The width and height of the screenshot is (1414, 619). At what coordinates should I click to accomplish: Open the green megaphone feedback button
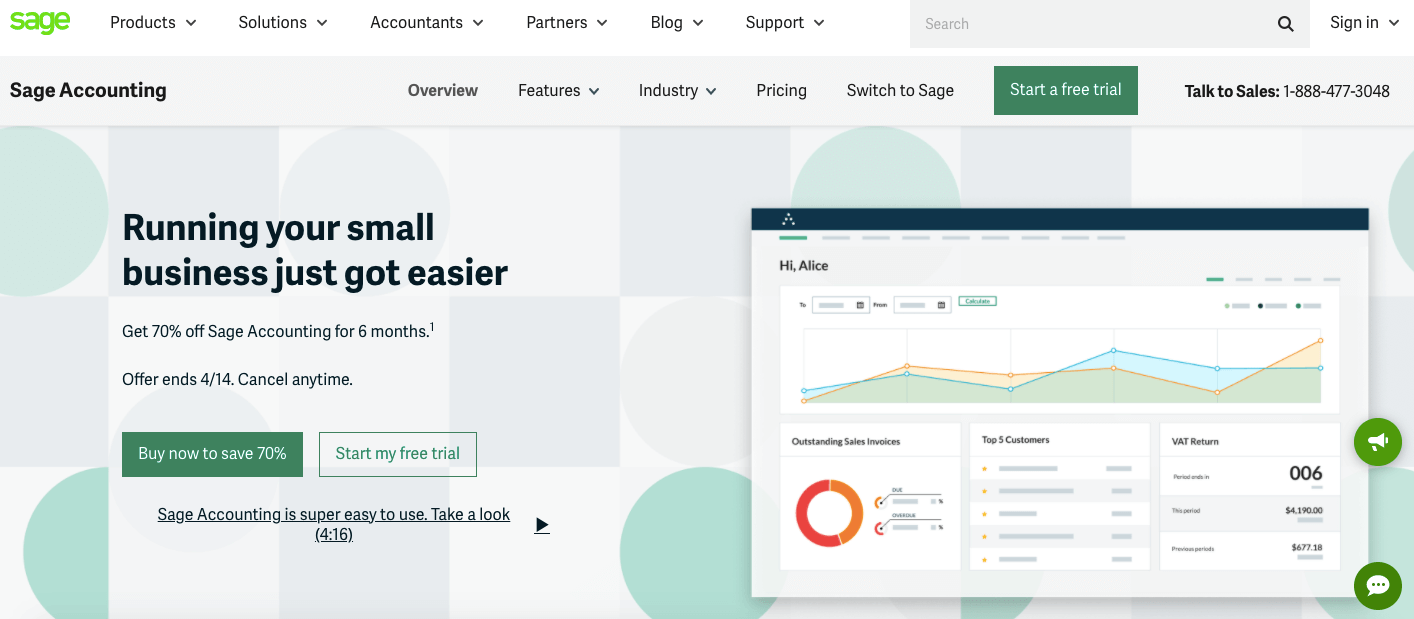coord(1377,441)
